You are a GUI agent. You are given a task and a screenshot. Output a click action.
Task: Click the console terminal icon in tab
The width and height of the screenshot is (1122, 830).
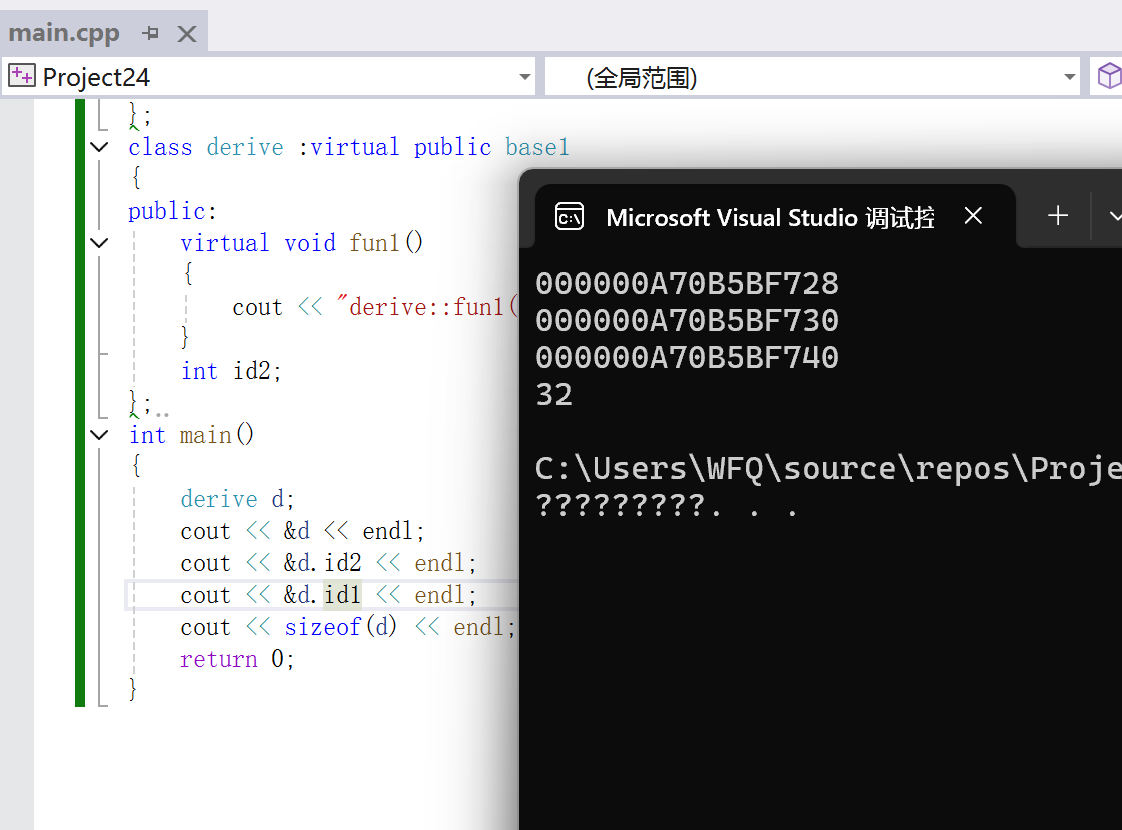(570, 216)
